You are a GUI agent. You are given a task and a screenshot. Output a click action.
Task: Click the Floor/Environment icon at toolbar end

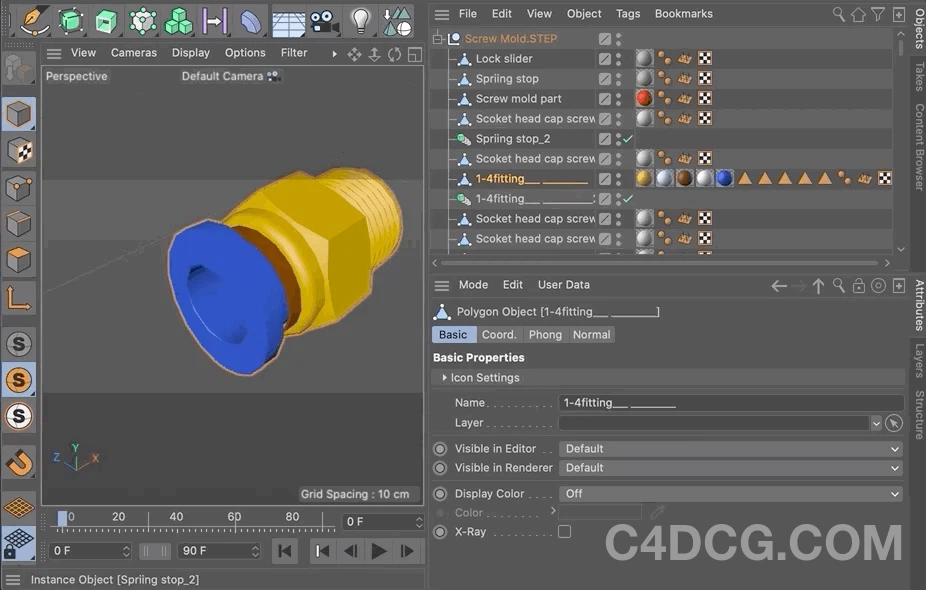pos(398,18)
